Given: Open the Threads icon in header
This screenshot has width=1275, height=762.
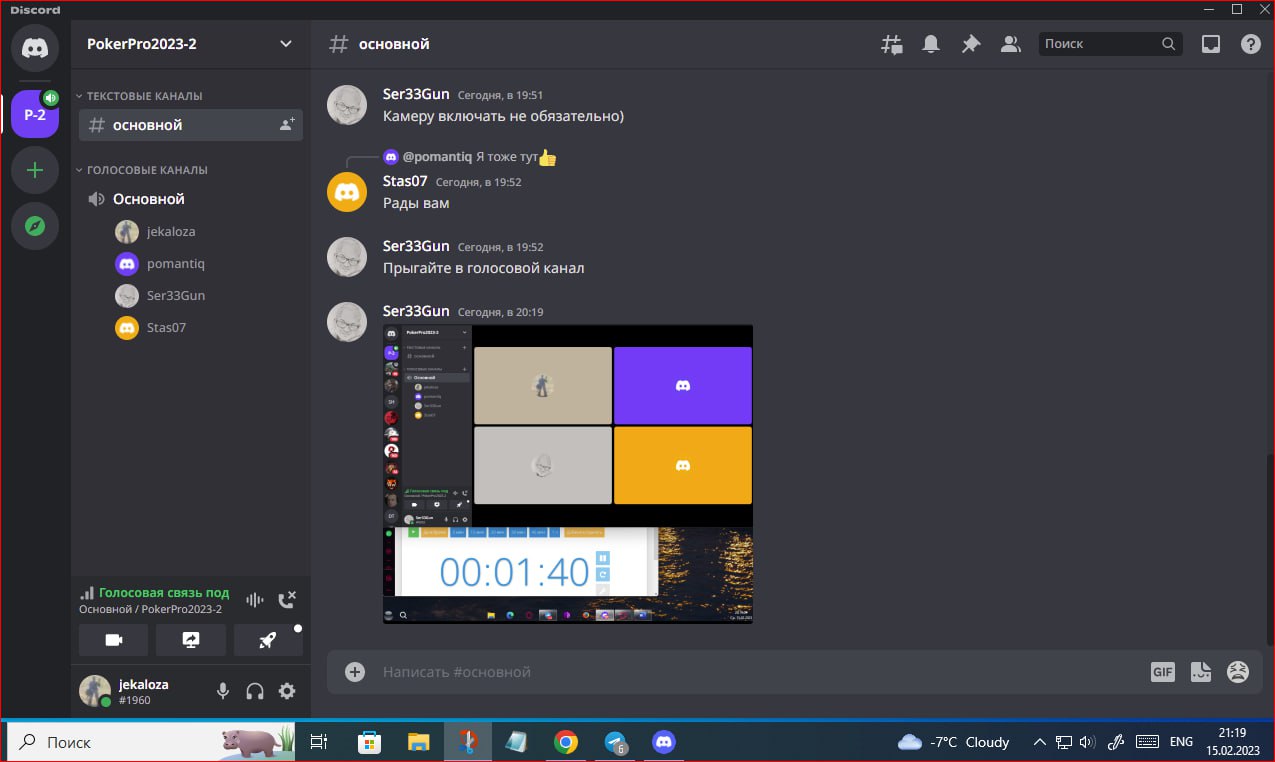Looking at the screenshot, I should click(x=891, y=44).
